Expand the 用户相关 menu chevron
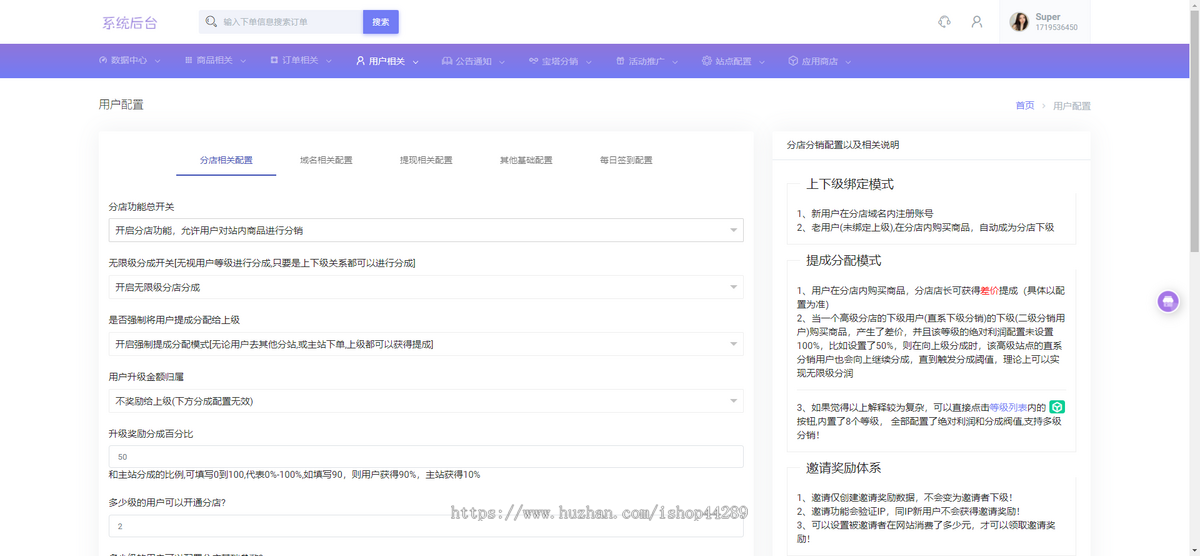 point(415,61)
